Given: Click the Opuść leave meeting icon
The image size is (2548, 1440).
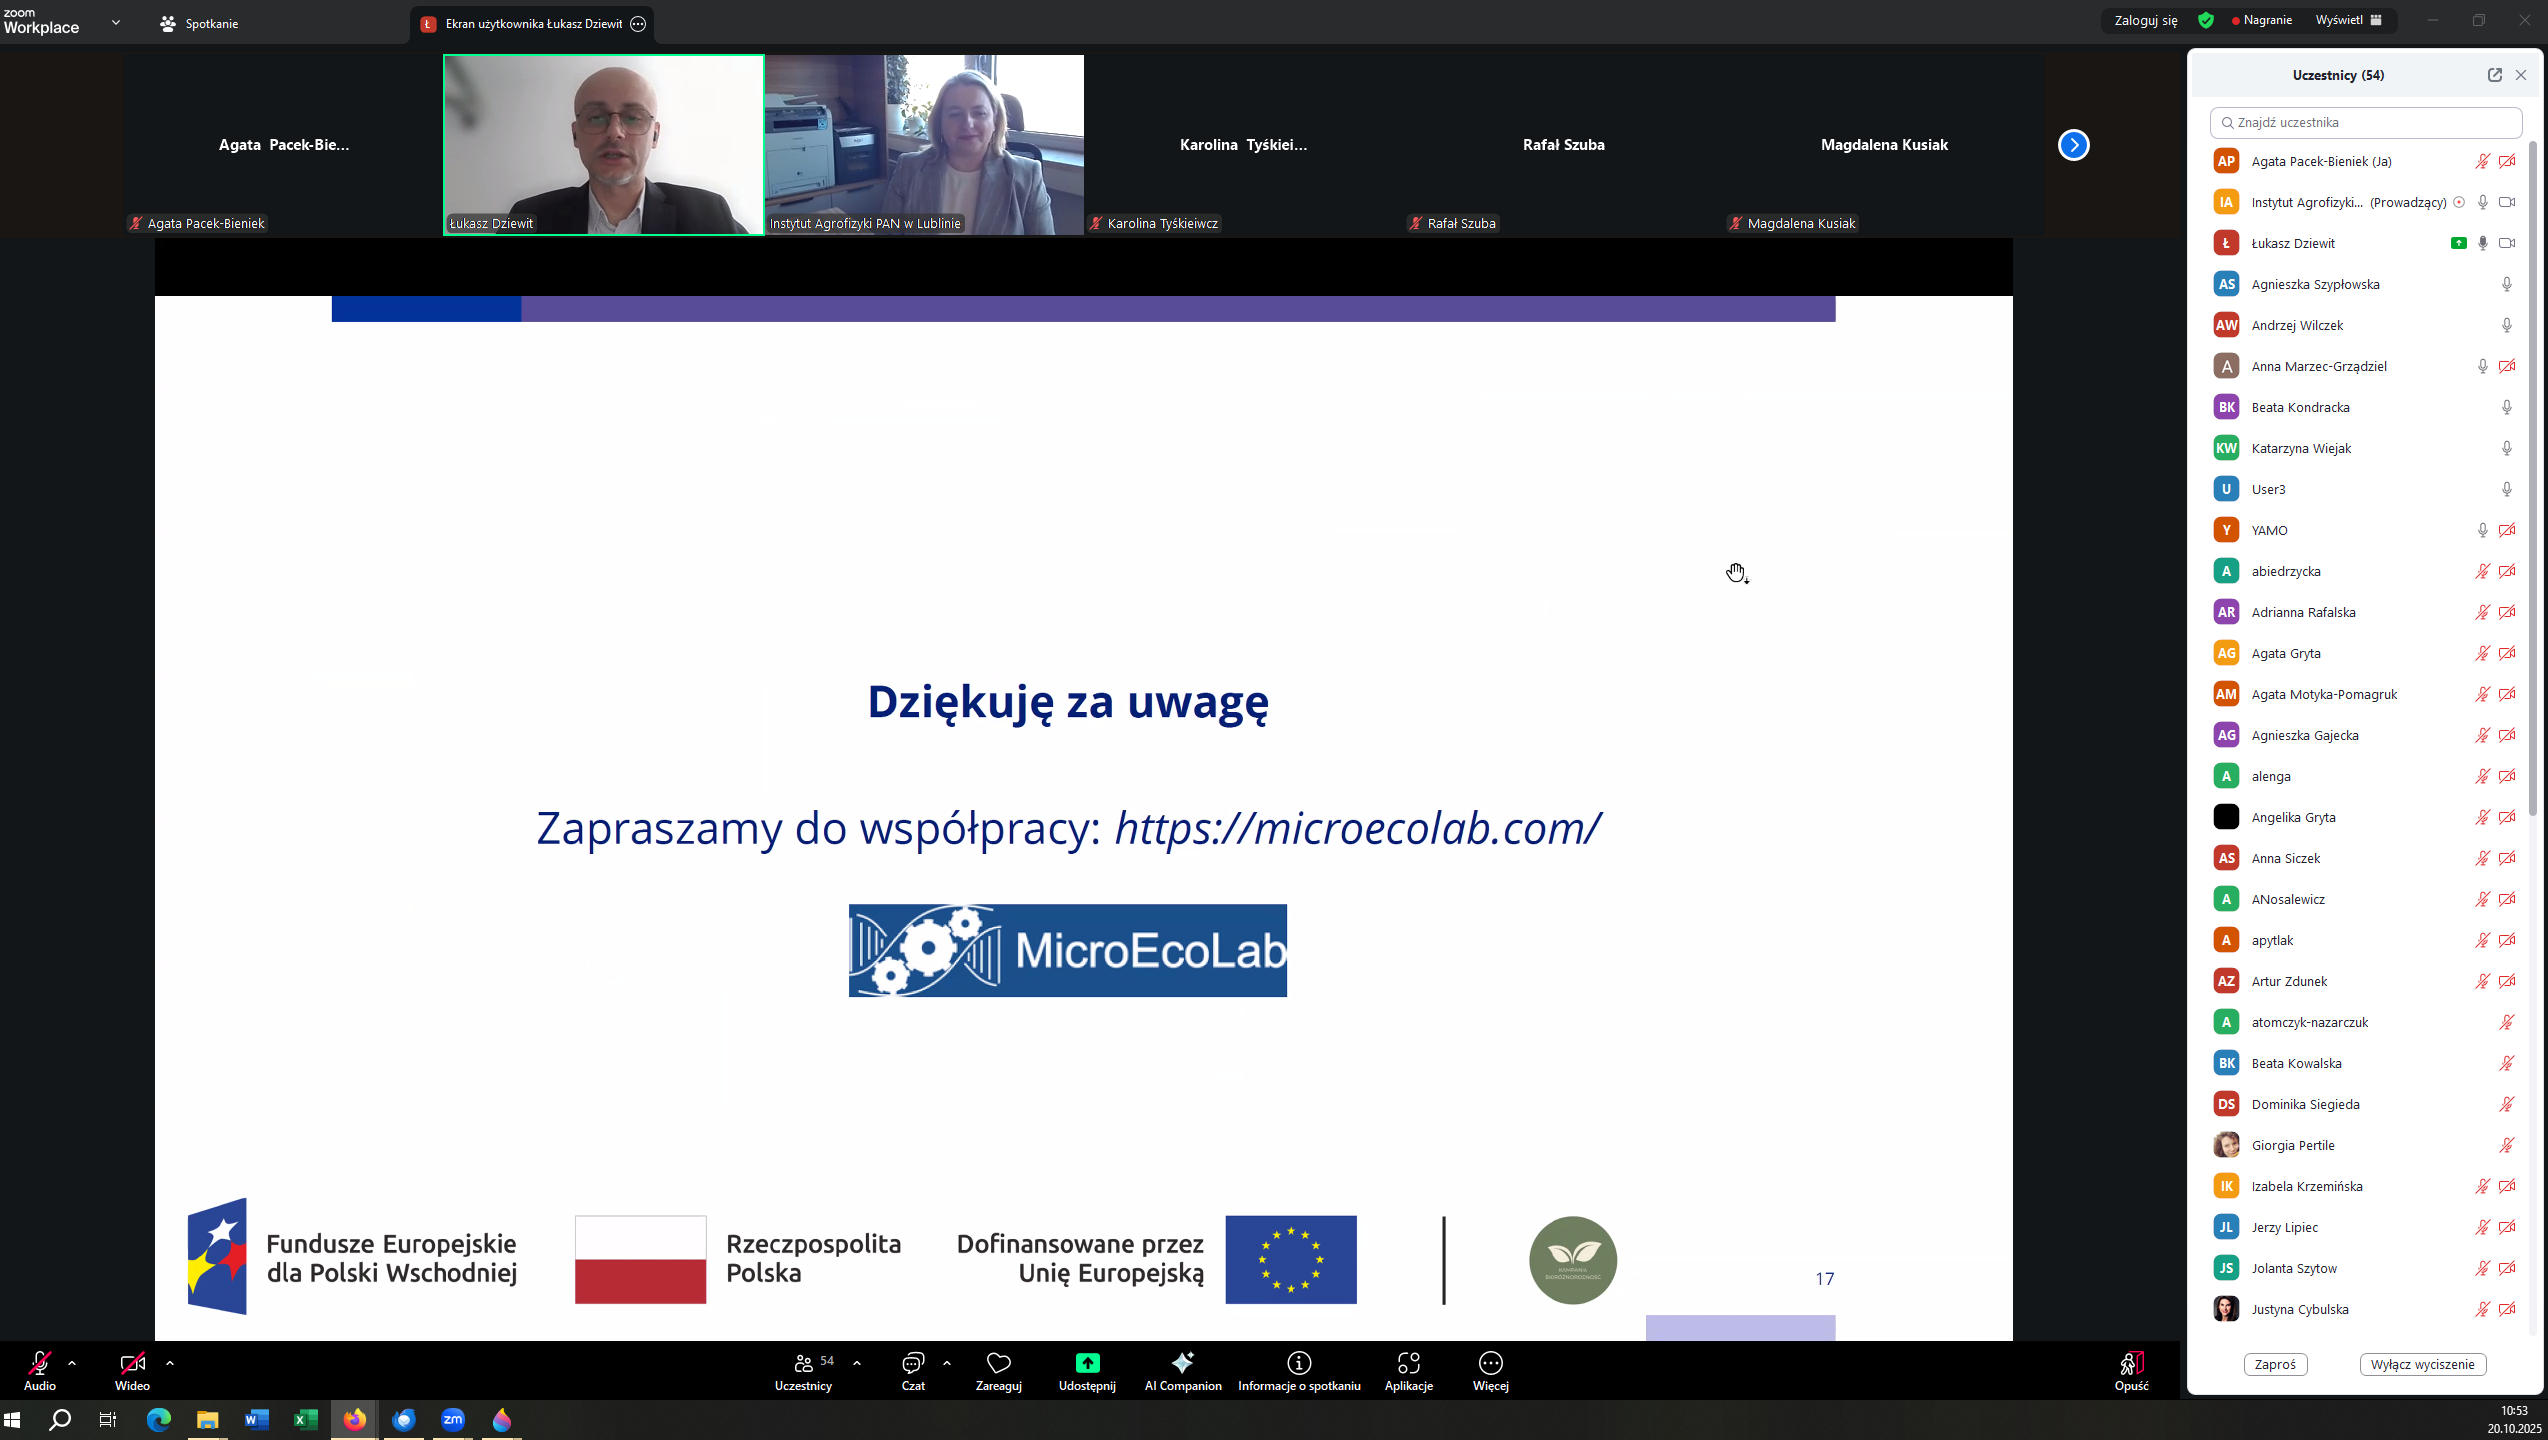Looking at the screenshot, I should click(2130, 1363).
